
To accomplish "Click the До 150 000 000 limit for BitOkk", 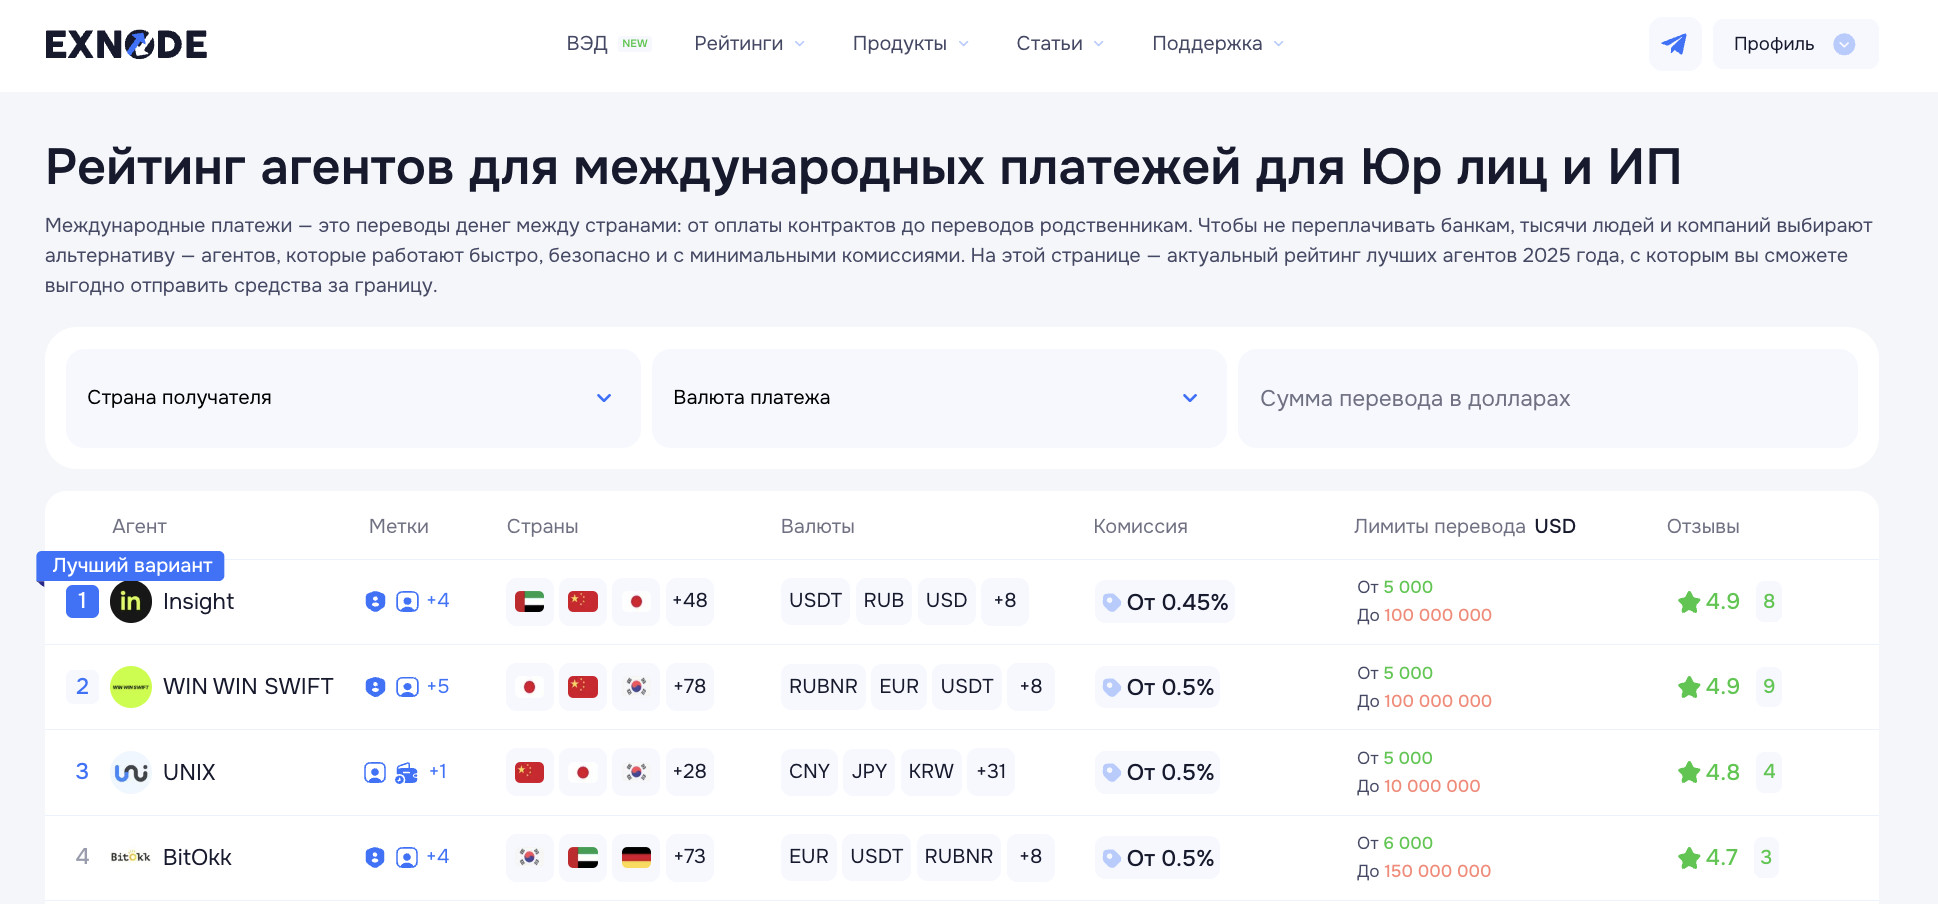I will [1424, 871].
